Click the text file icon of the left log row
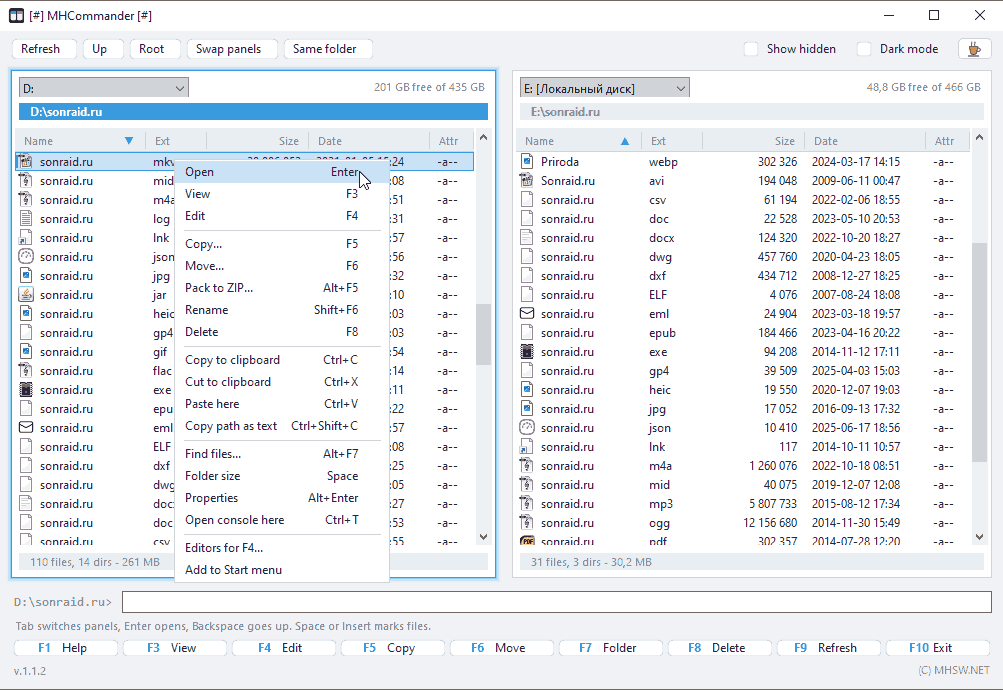 pos(26,219)
